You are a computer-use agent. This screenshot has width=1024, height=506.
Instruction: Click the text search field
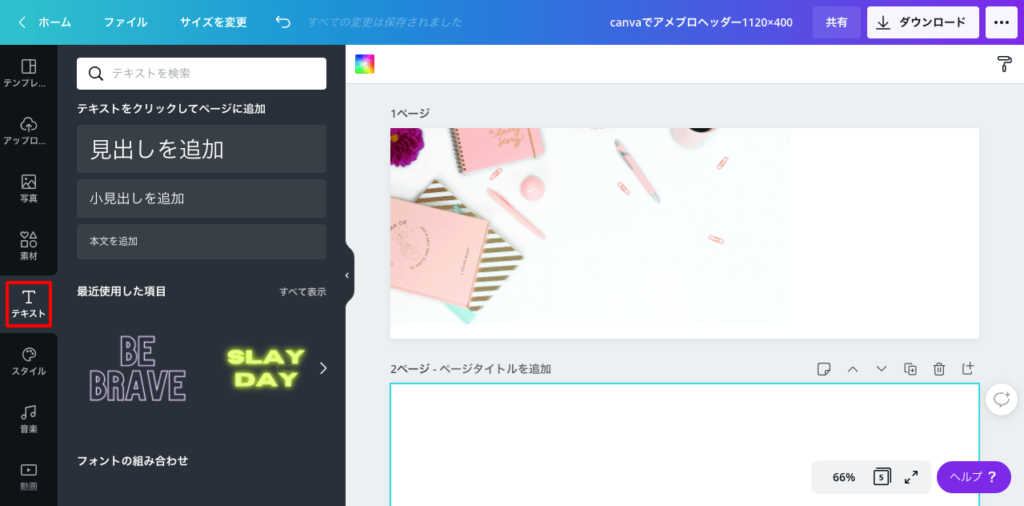point(202,74)
